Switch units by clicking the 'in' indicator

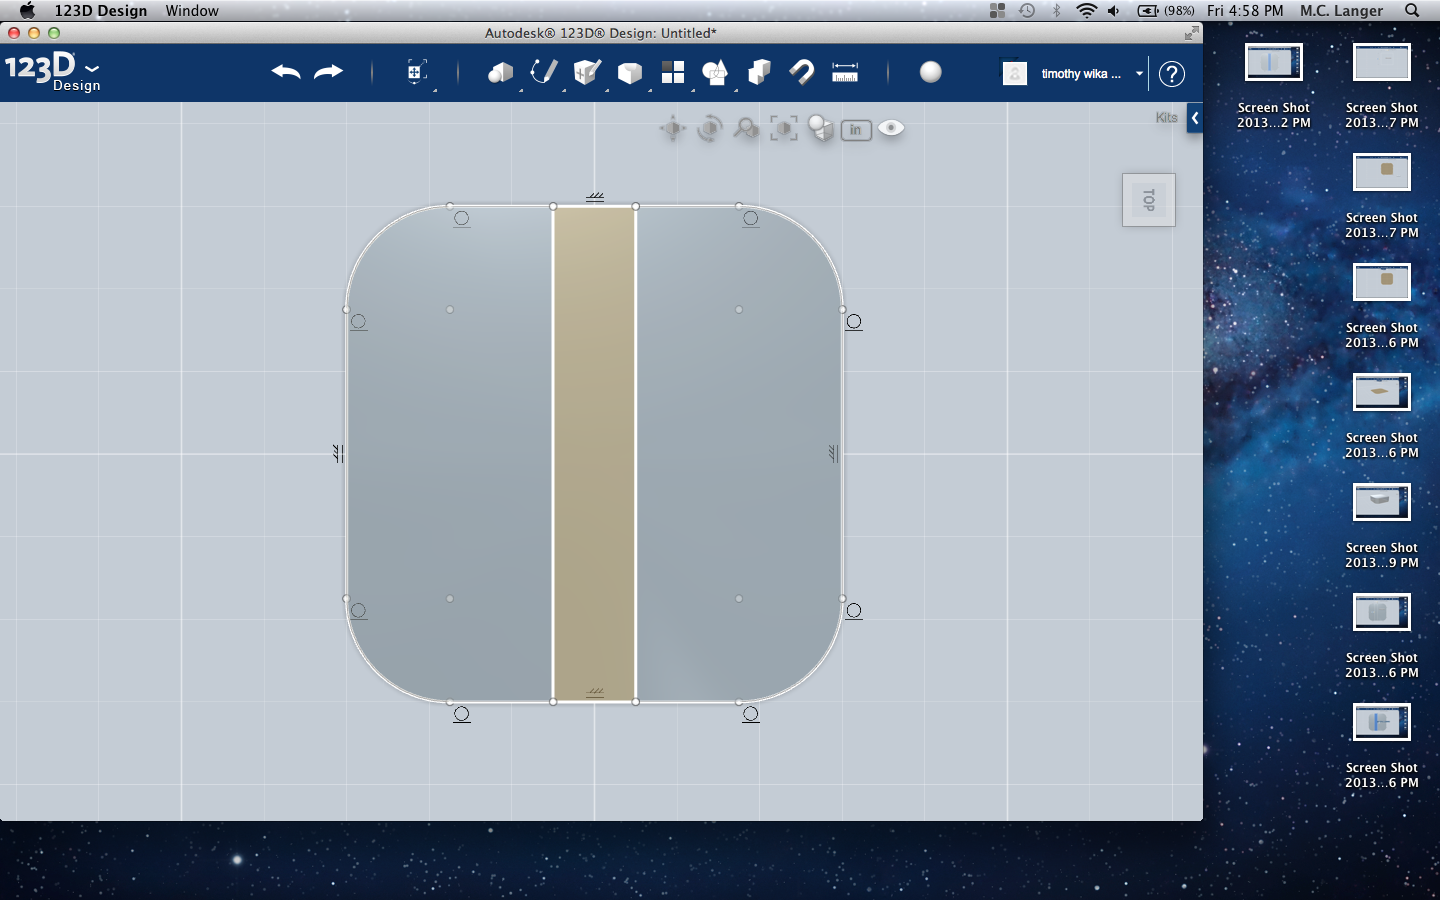(x=855, y=128)
